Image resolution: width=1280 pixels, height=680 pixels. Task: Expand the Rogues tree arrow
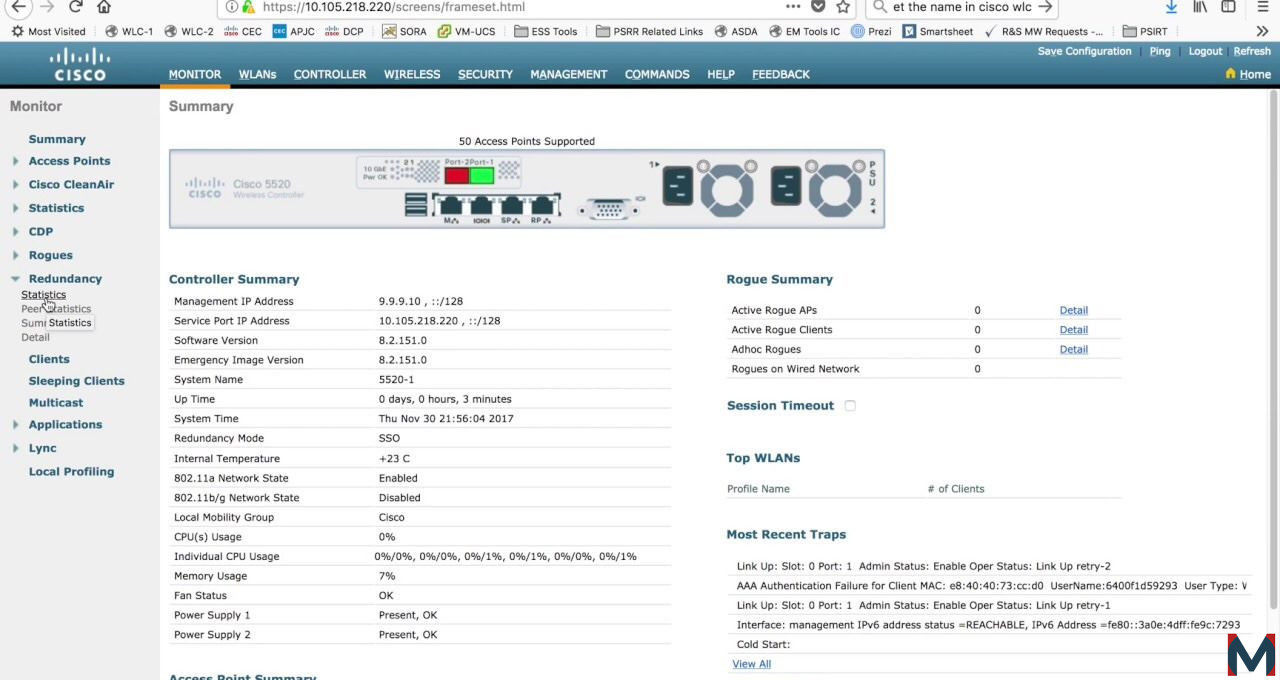[x=15, y=255]
